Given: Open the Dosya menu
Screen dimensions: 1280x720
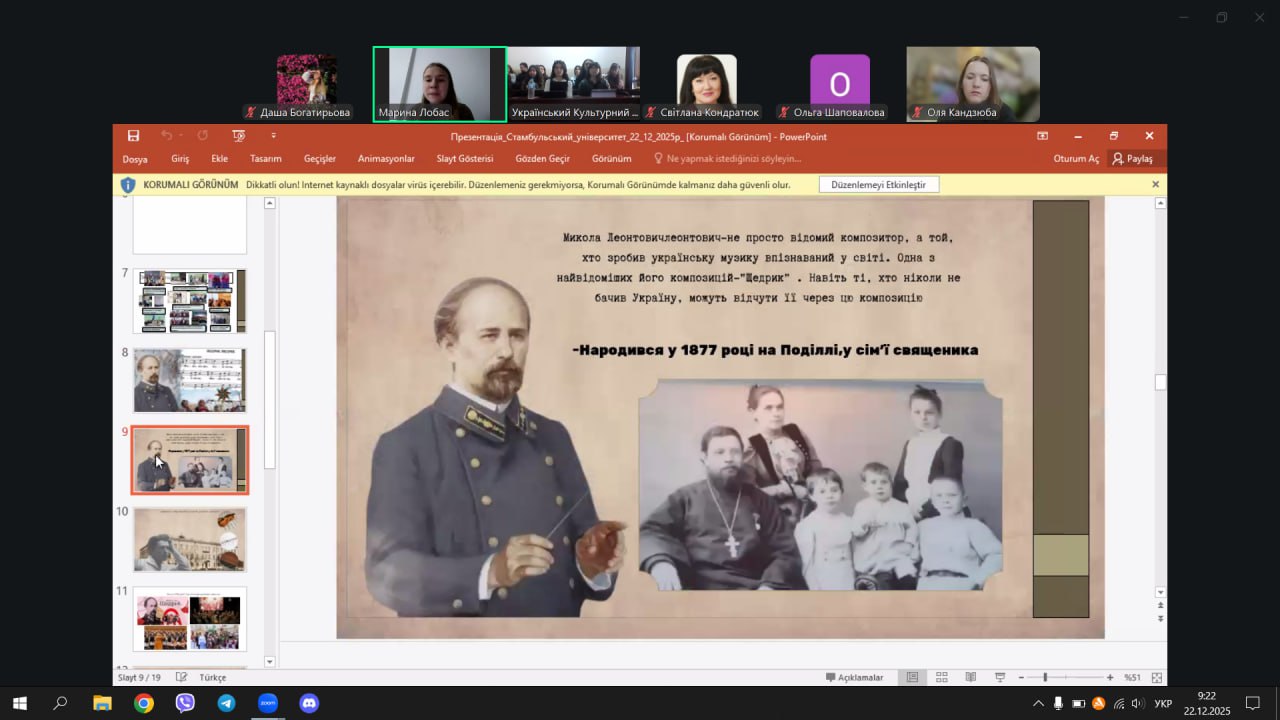Looking at the screenshot, I should point(135,158).
